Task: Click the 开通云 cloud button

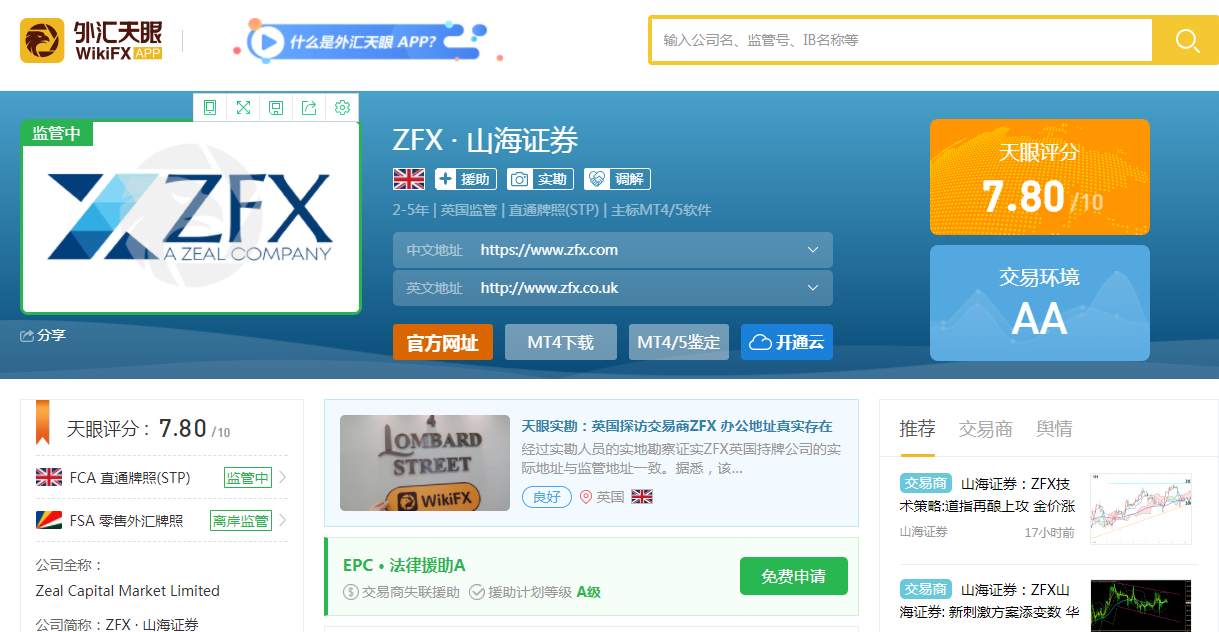Action: (787, 342)
